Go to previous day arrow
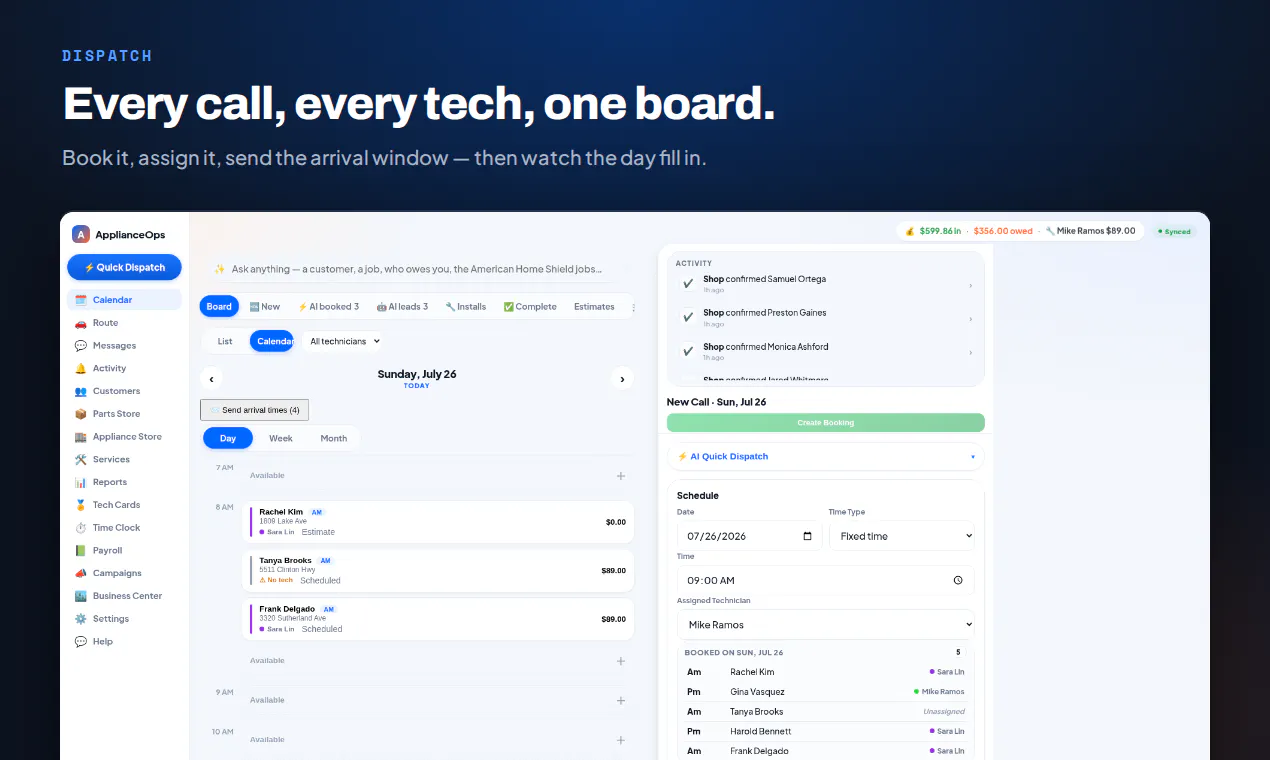This screenshot has height=760, width=1270. [211, 379]
